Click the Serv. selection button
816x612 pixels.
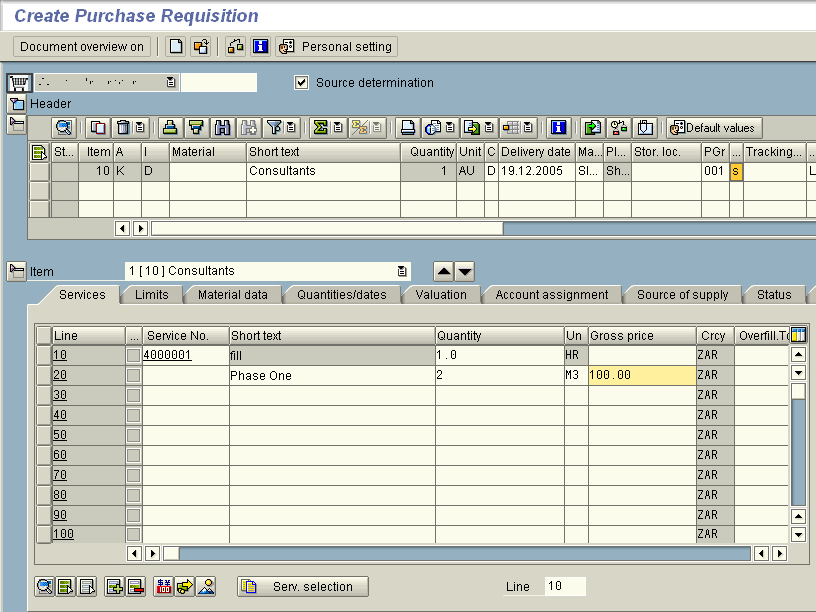[x=301, y=586]
